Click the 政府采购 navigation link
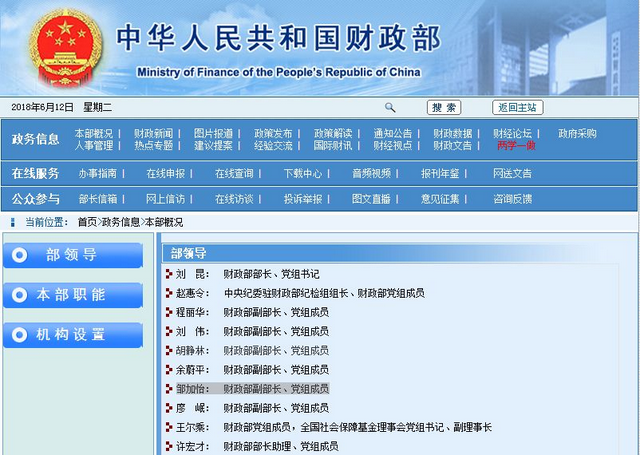 pos(577,133)
